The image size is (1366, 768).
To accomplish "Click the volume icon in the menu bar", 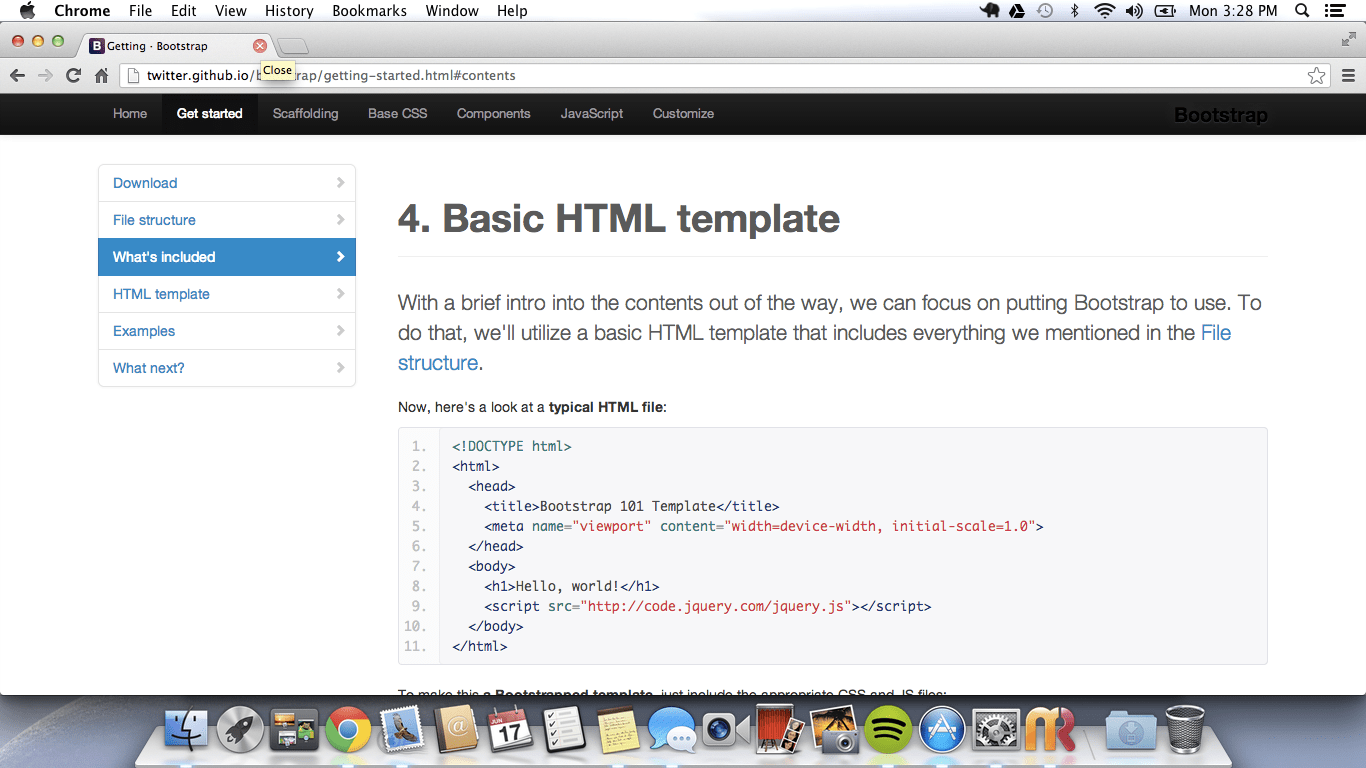I will click(1135, 11).
